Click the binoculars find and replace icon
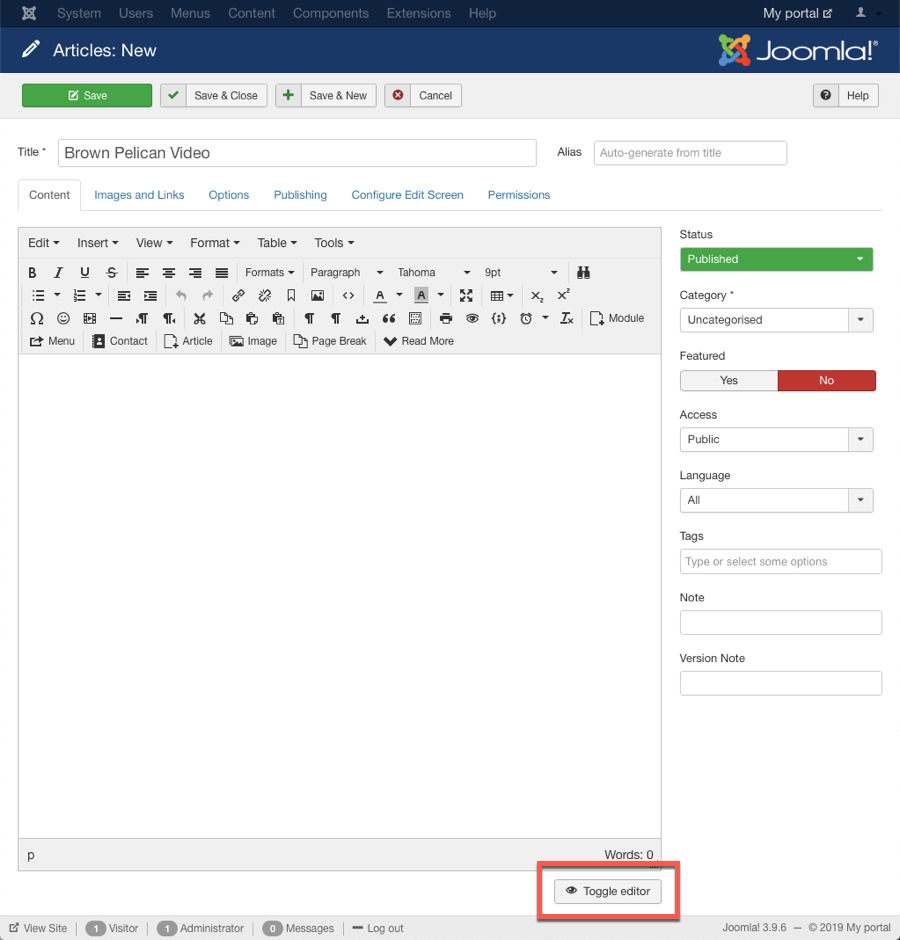 click(584, 272)
